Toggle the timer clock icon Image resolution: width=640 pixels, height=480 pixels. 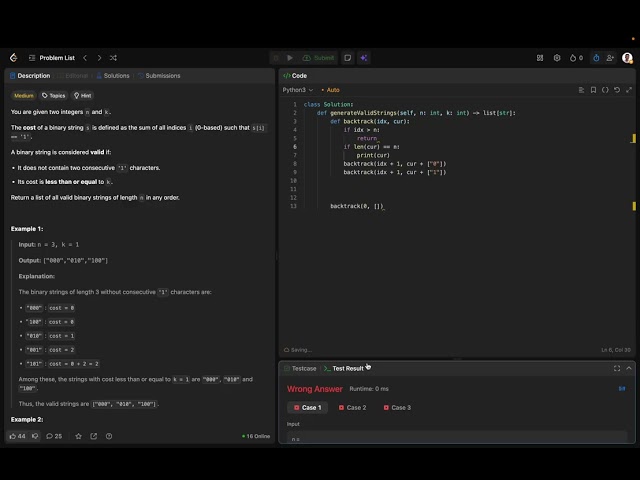pyautogui.click(x=596, y=58)
